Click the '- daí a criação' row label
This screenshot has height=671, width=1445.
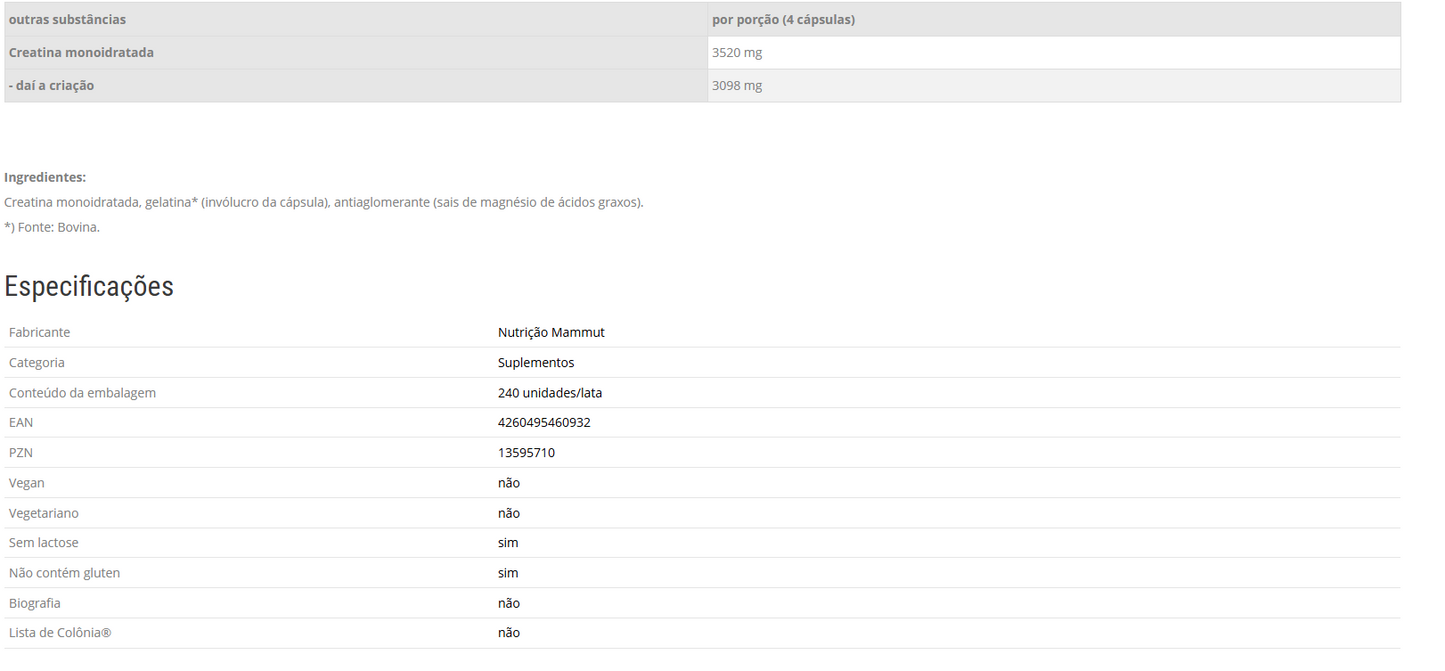(x=51, y=85)
